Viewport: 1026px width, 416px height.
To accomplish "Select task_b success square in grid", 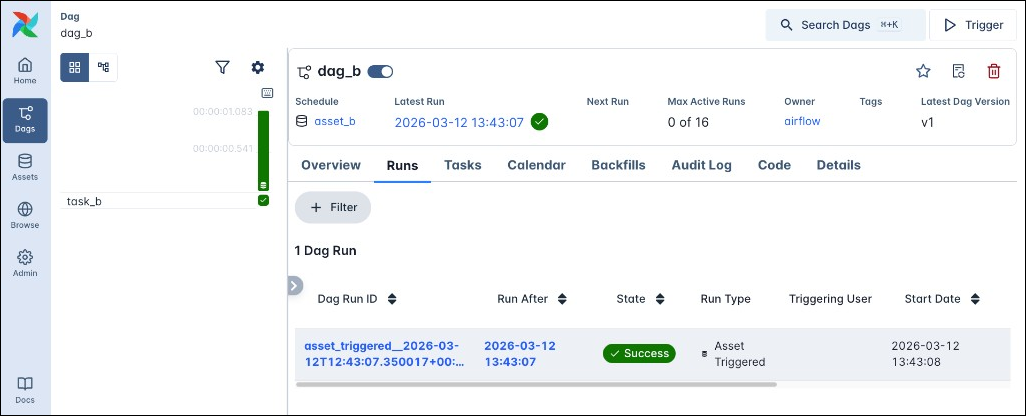I will coord(264,201).
